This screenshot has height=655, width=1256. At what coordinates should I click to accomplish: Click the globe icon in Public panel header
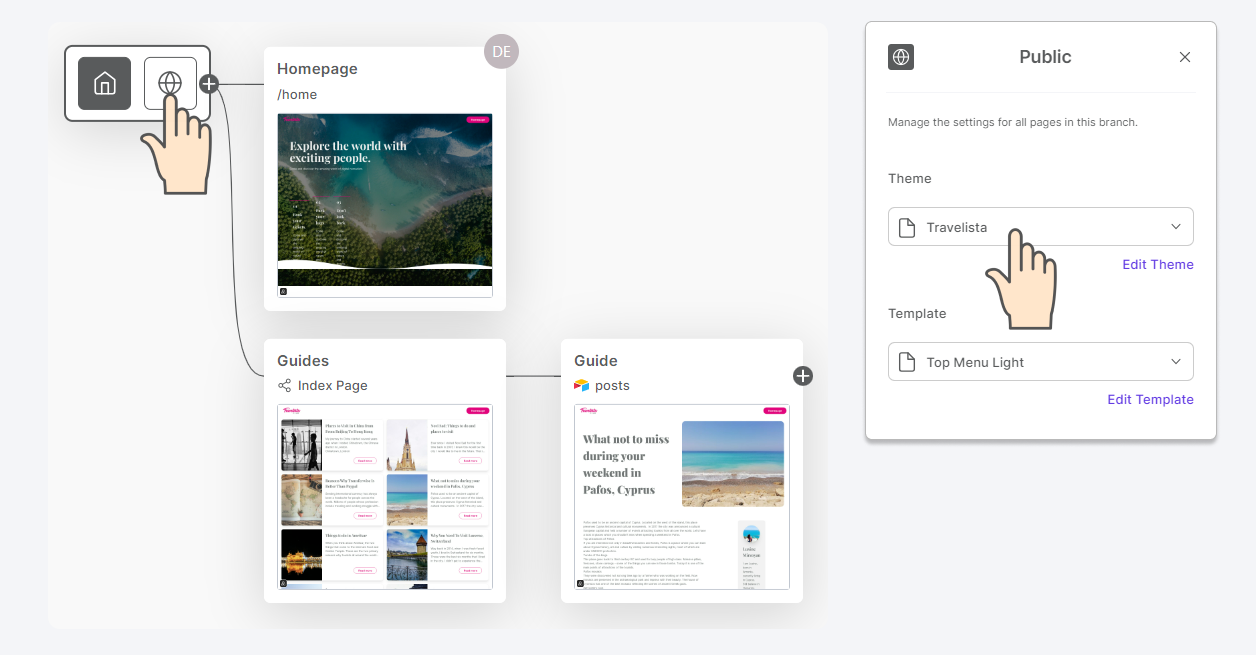tap(901, 57)
